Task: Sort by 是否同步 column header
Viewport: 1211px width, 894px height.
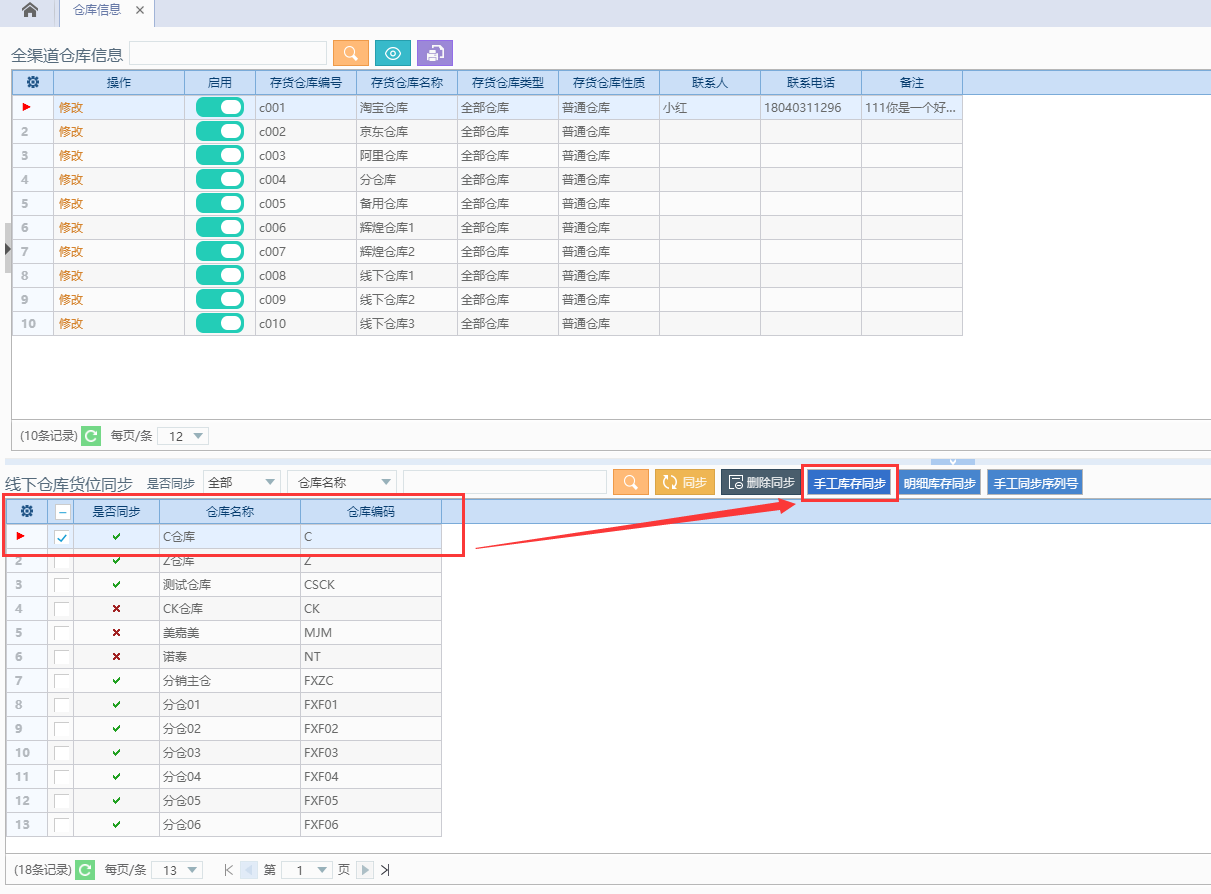Action: [116, 511]
